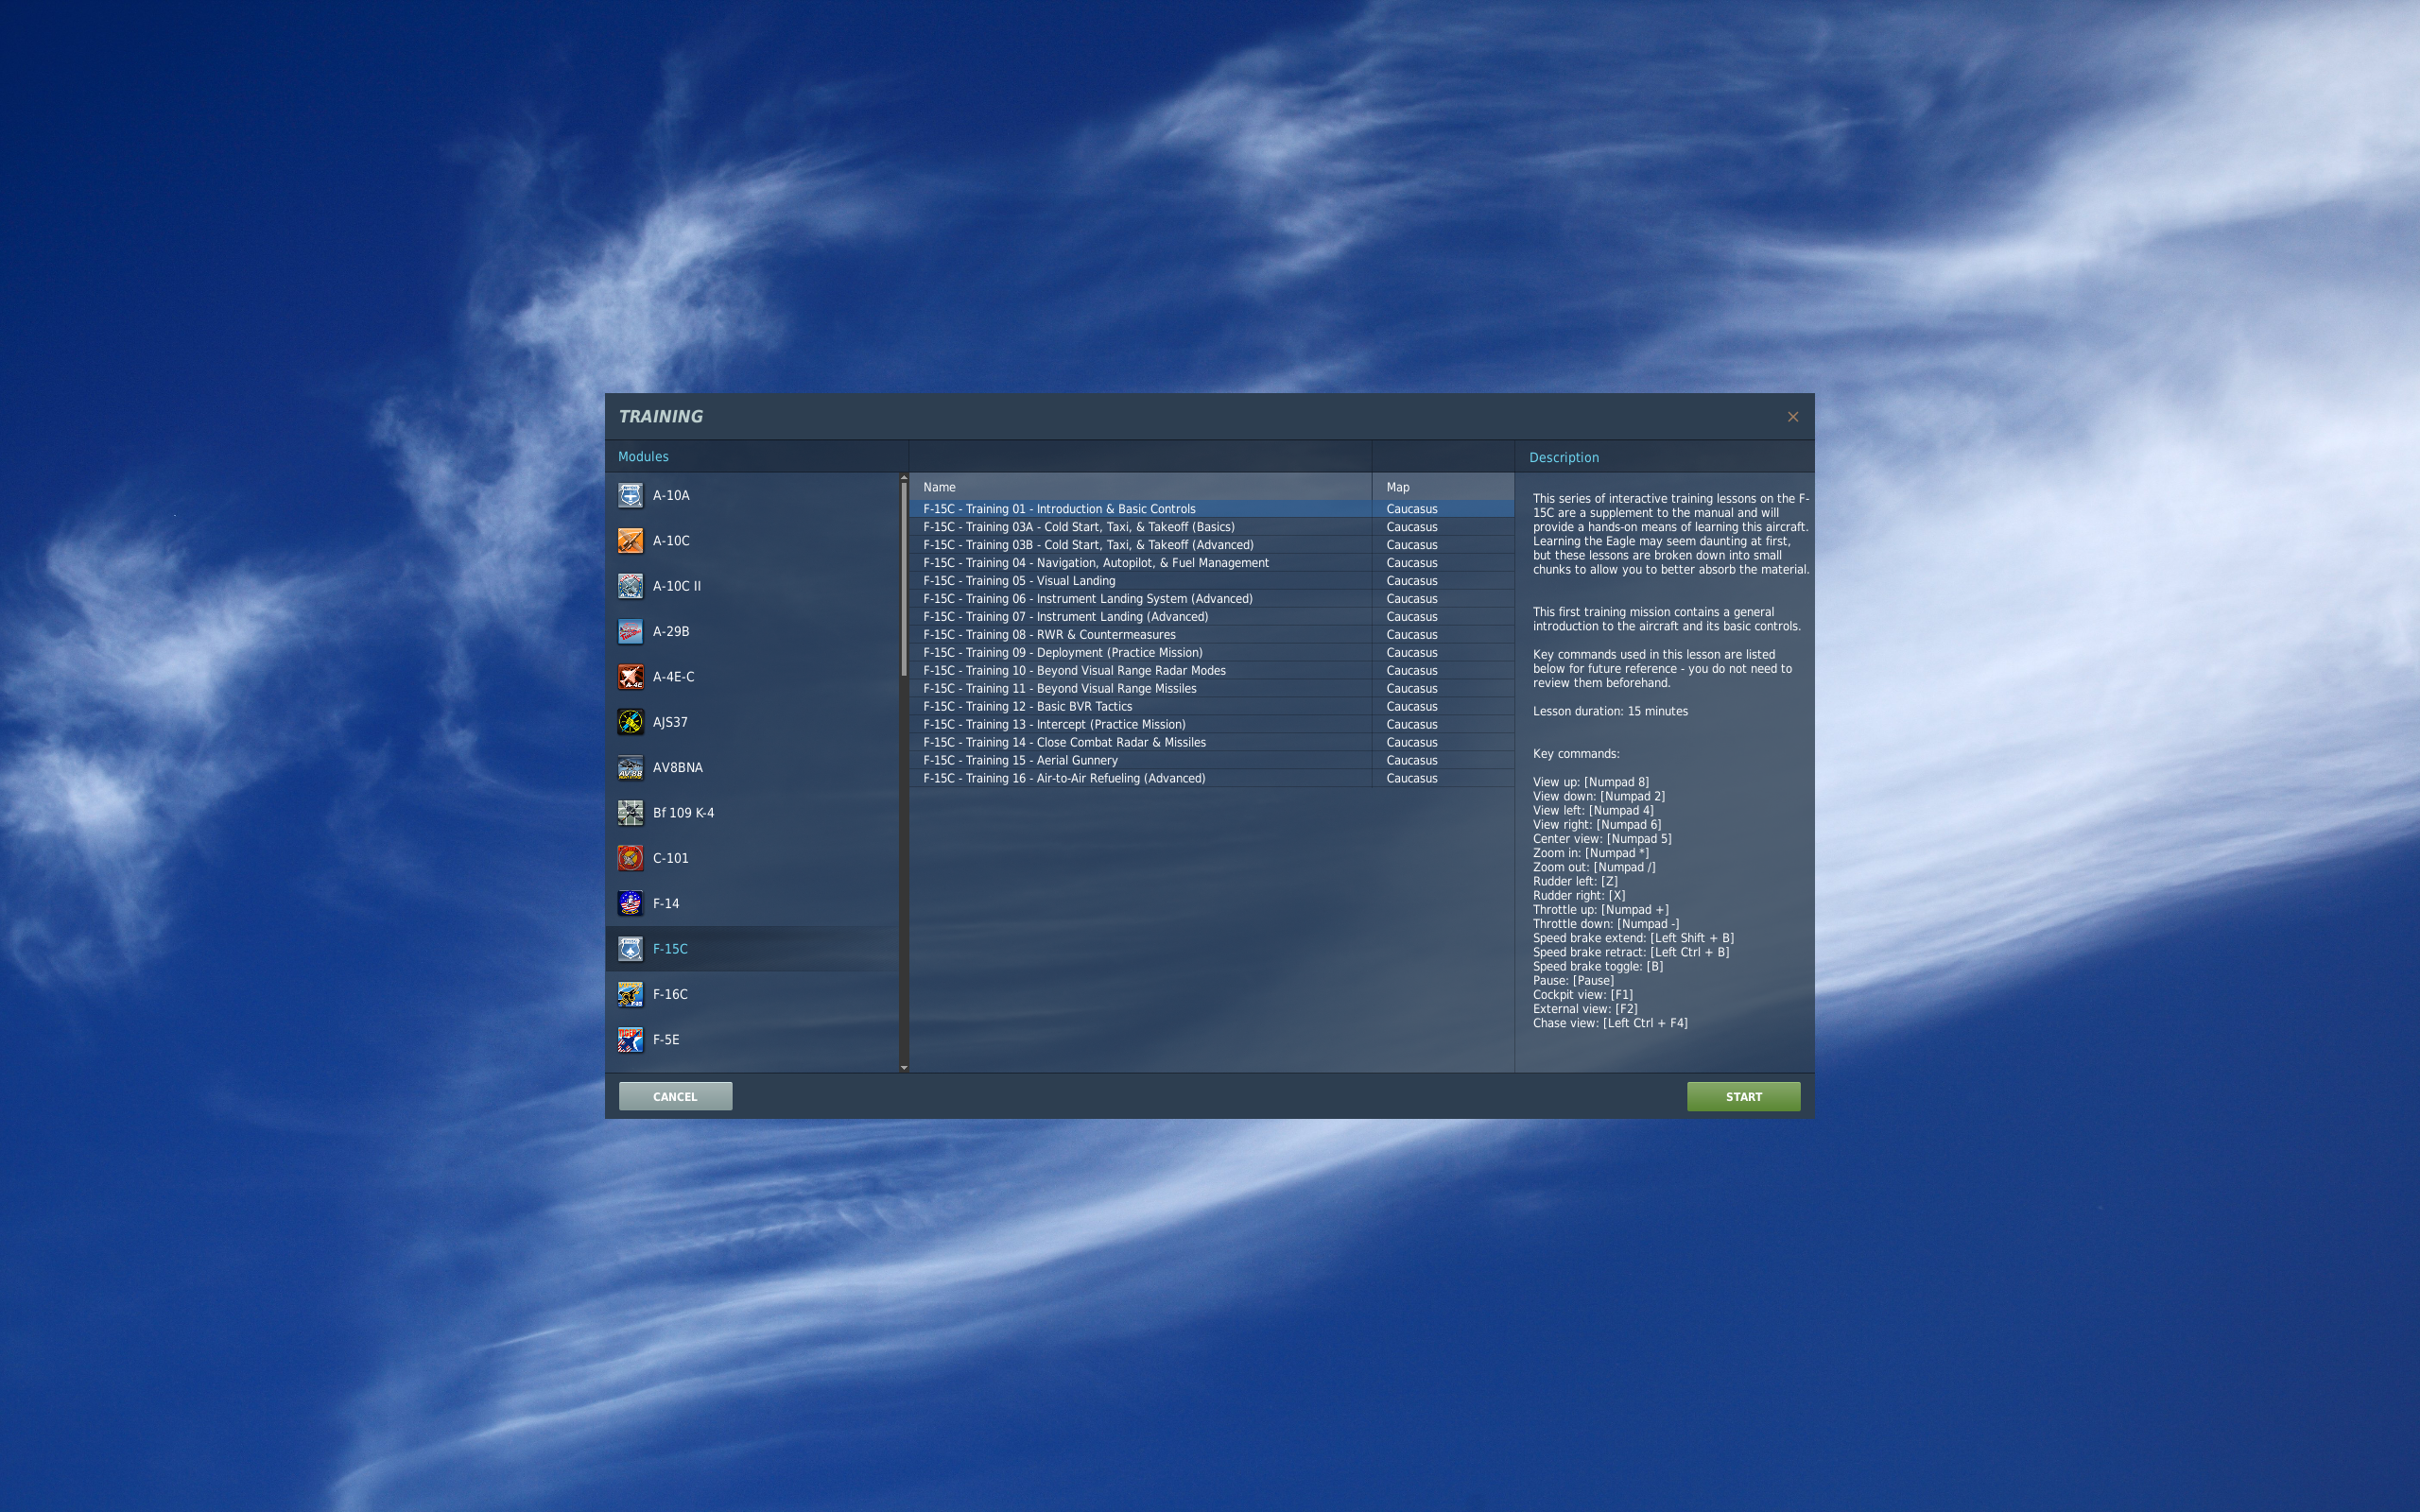The width and height of the screenshot is (2420, 1512).
Task: Select the A-4E-C module icon
Action: click(x=630, y=677)
